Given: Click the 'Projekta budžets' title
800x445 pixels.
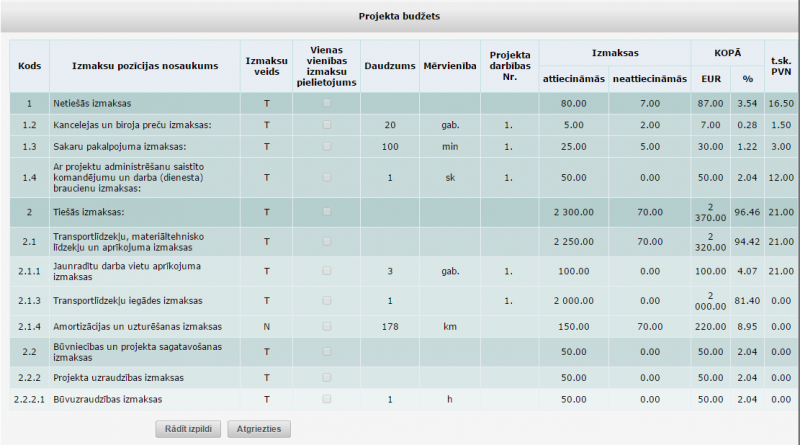Looking at the screenshot, I should coord(399,17).
